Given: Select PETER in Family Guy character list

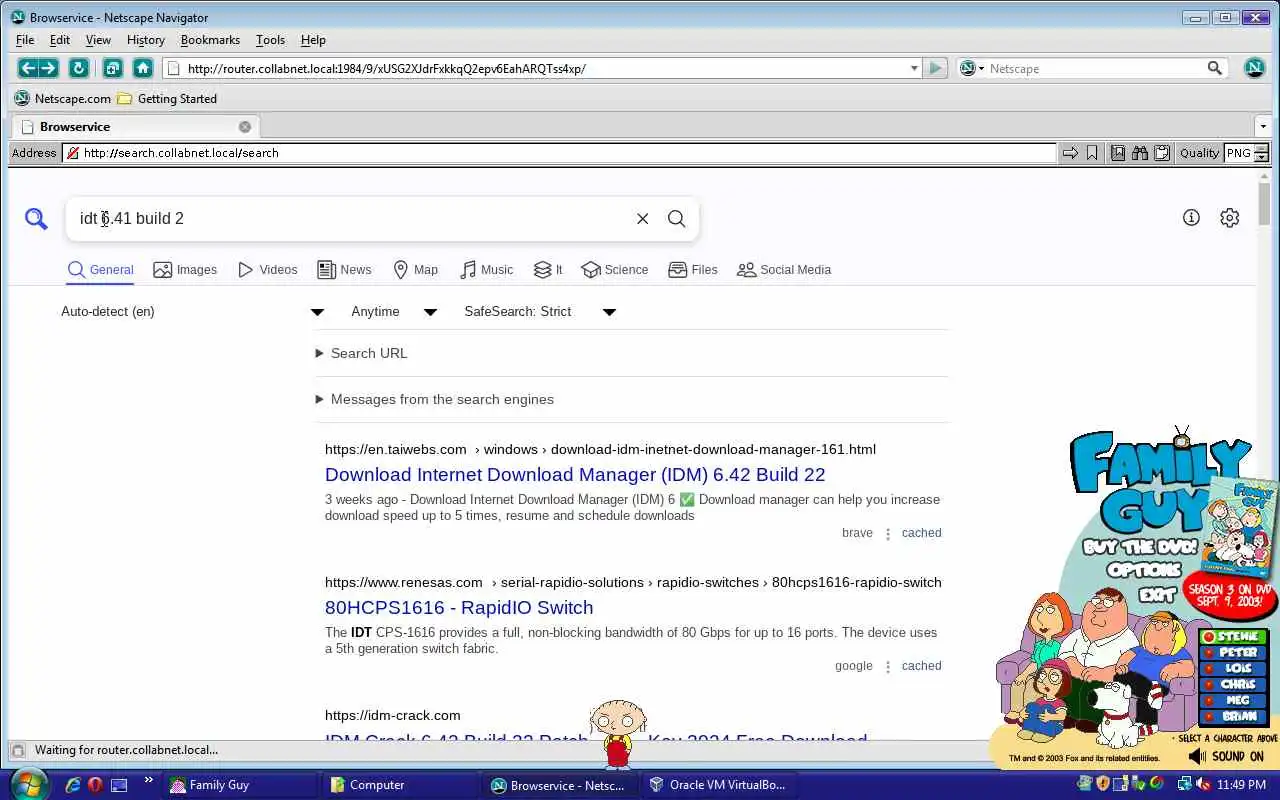Looking at the screenshot, I should point(1234,653).
